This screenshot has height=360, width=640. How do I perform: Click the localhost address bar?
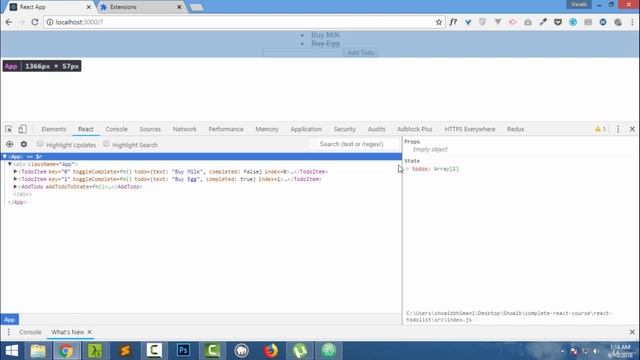241,22
